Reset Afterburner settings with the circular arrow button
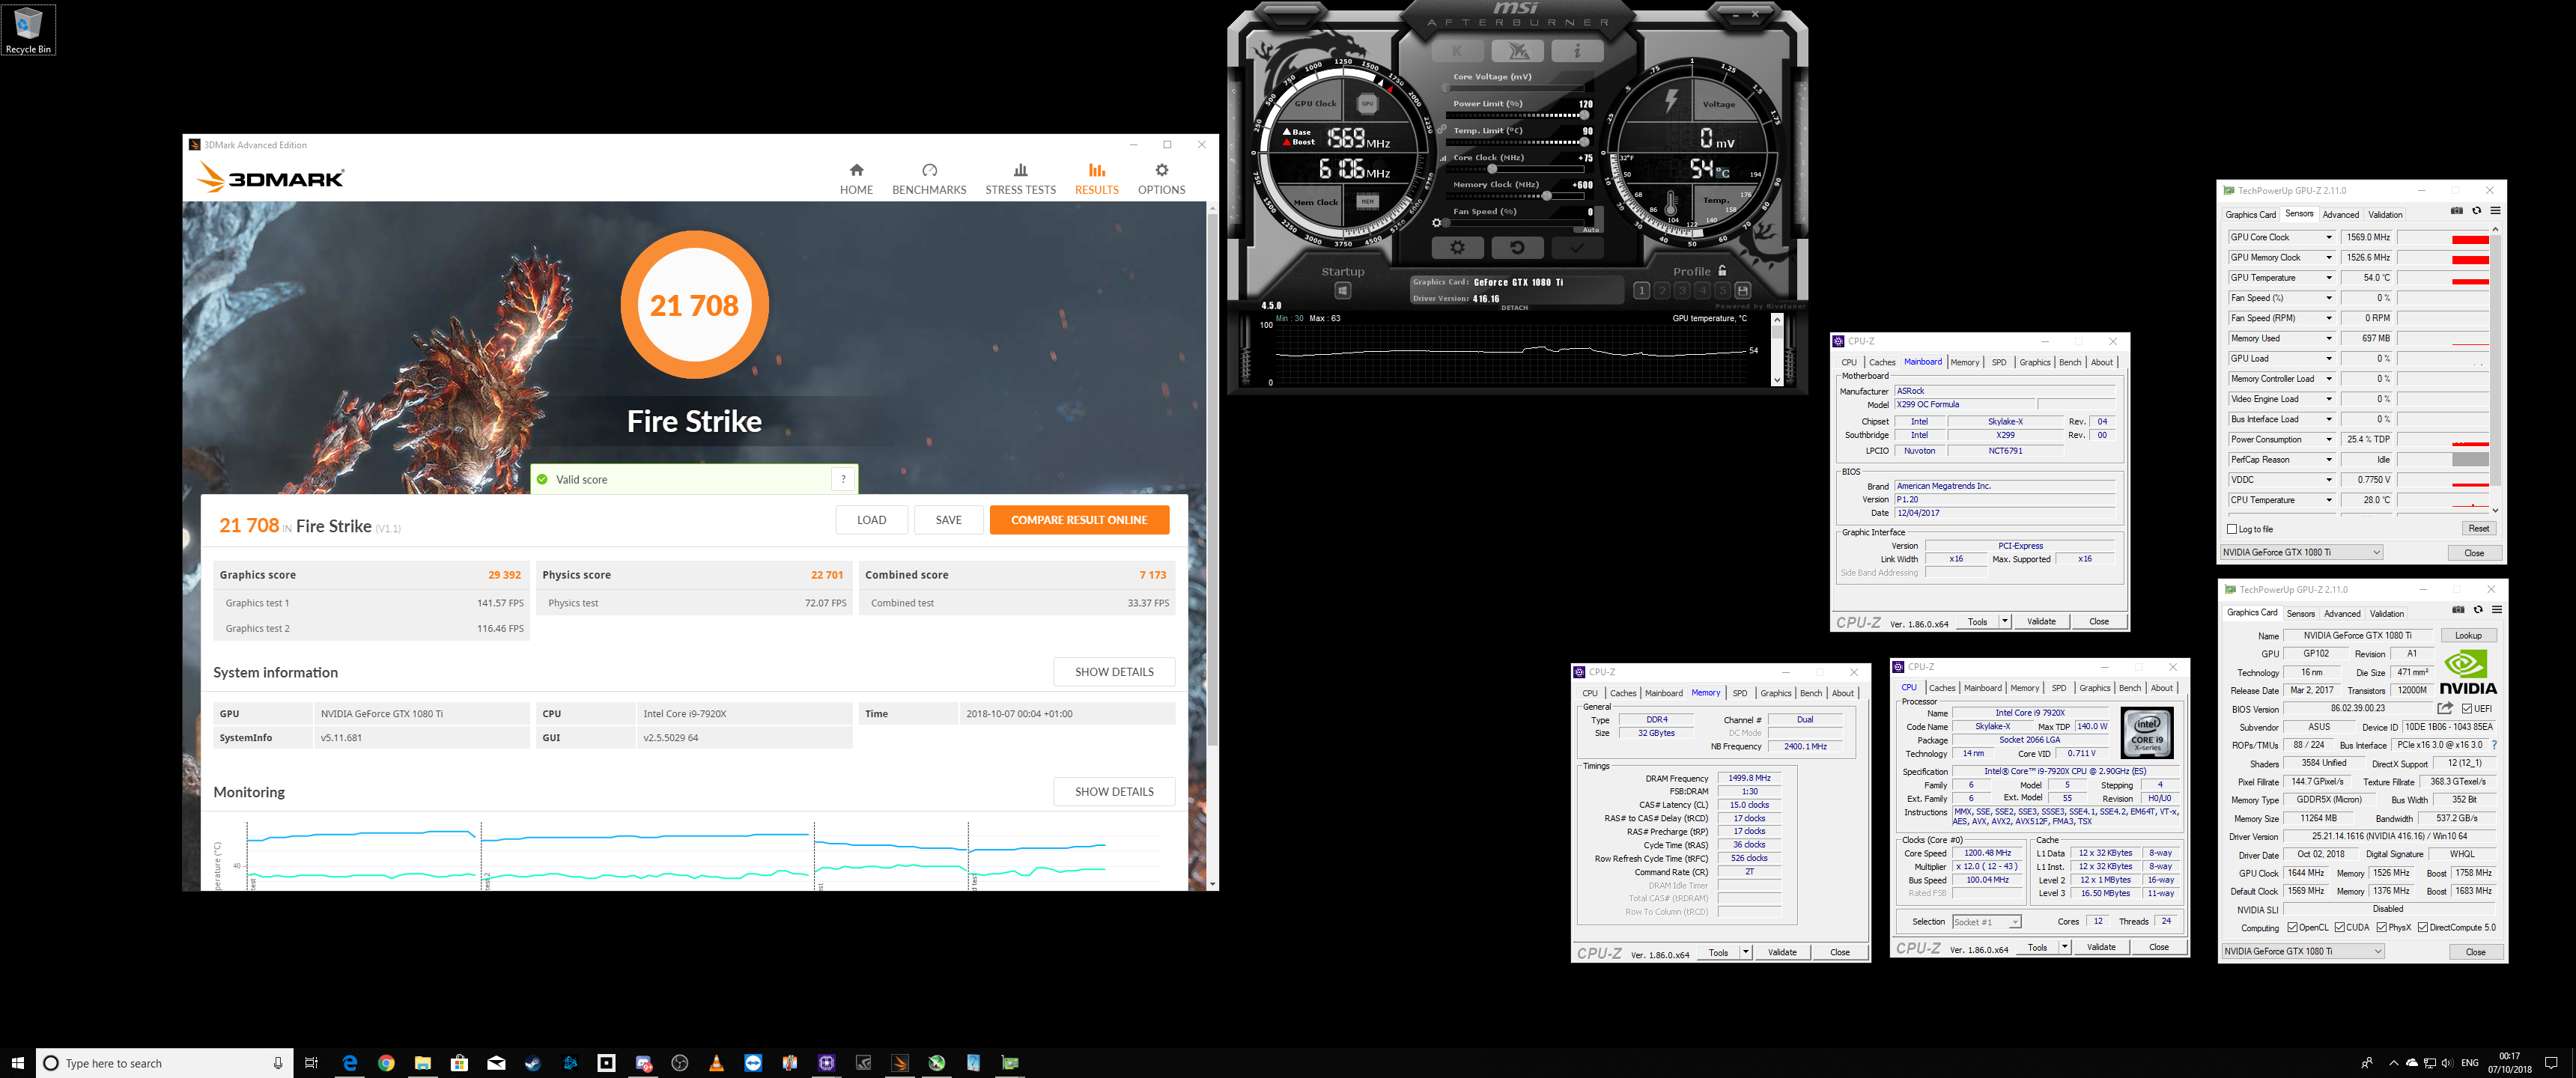 click(x=1517, y=247)
